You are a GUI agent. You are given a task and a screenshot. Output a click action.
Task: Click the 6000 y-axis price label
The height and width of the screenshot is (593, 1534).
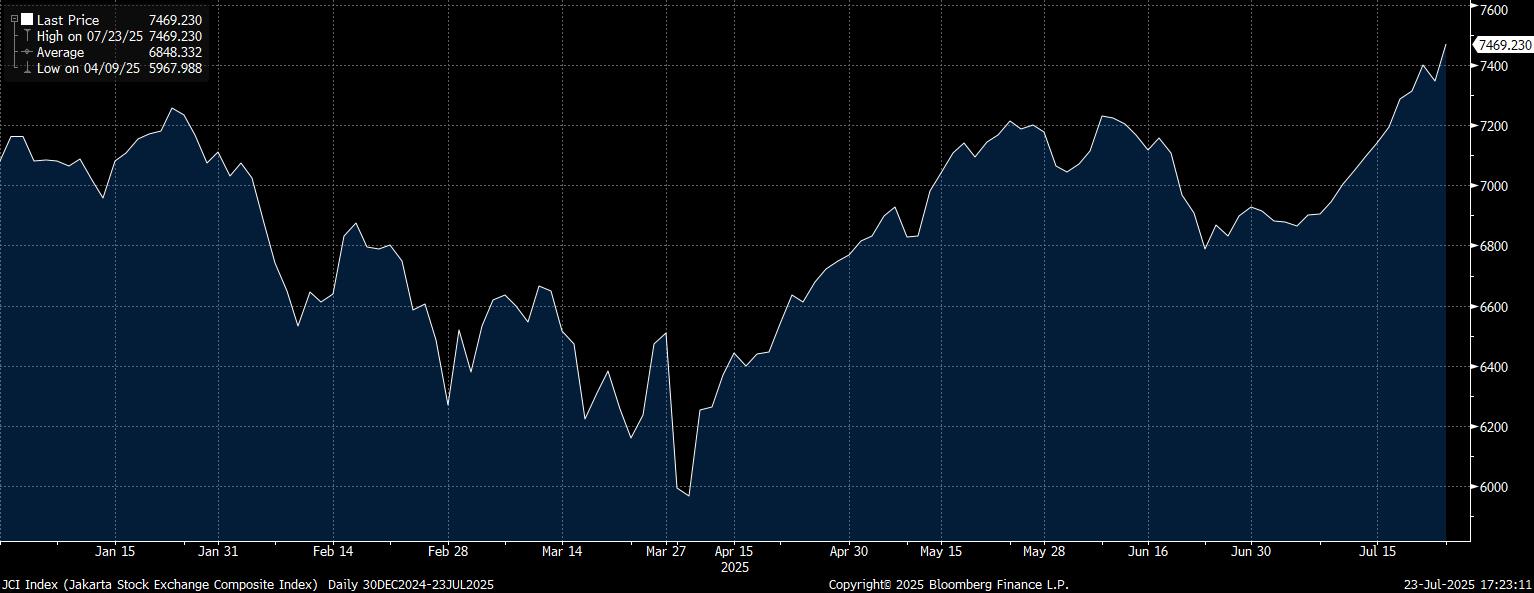pos(1493,488)
